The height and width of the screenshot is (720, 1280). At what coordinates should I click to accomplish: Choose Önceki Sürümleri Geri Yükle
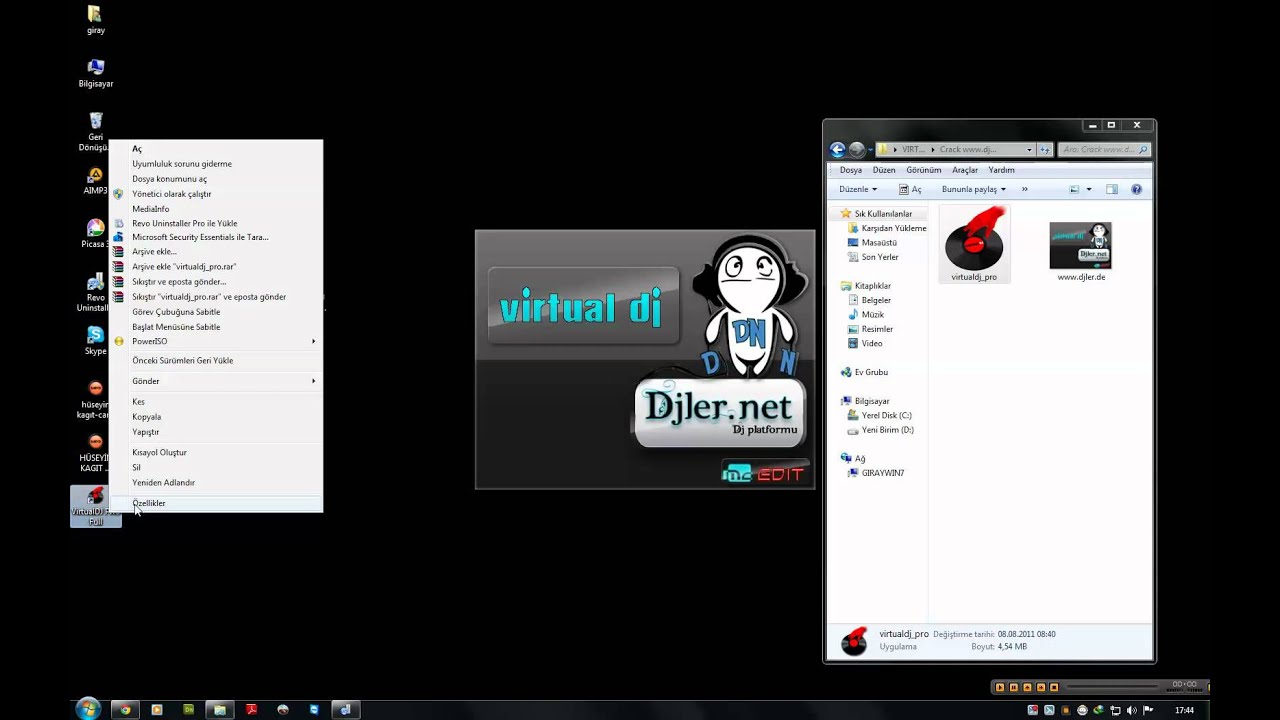pos(215,360)
